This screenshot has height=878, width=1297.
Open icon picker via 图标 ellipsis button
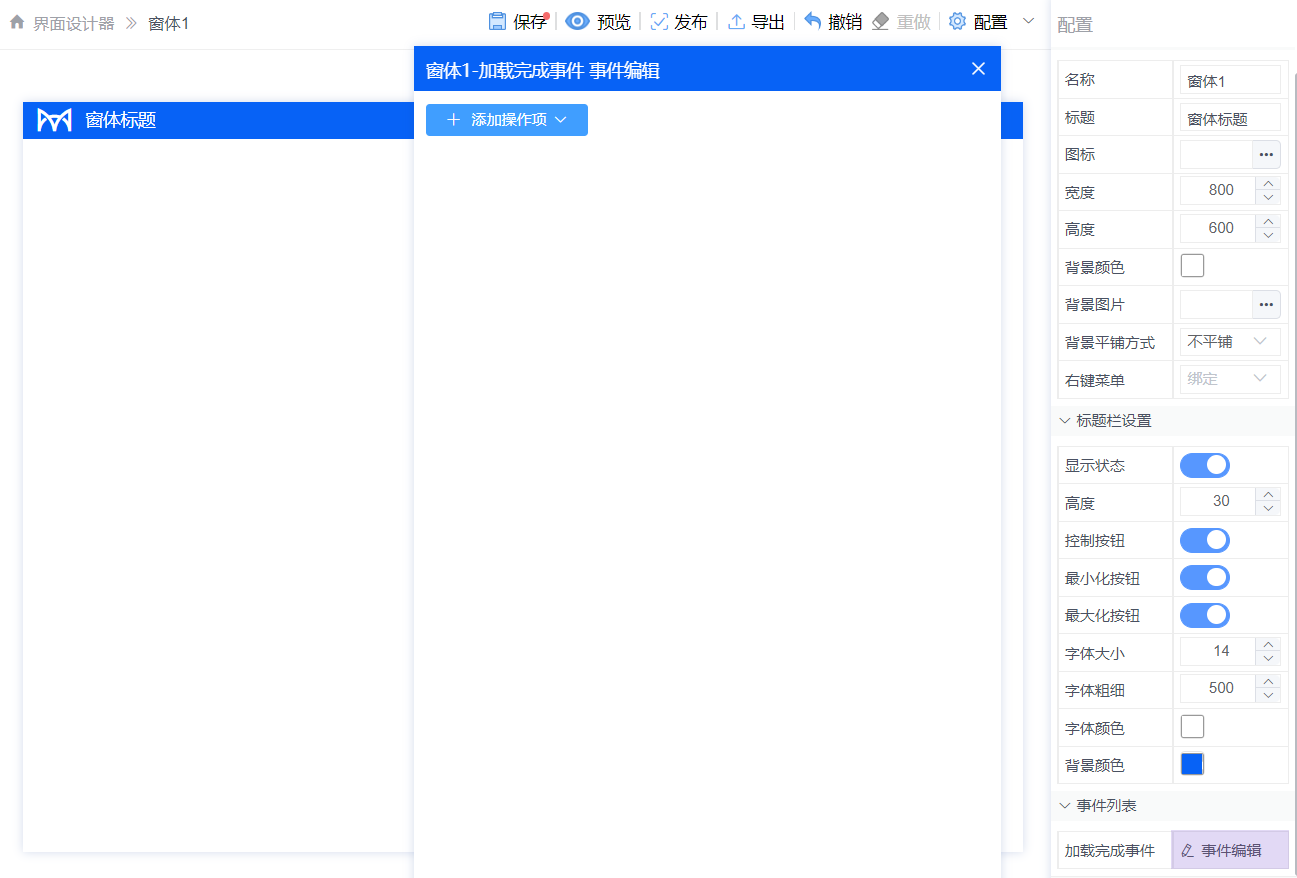[1266, 154]
